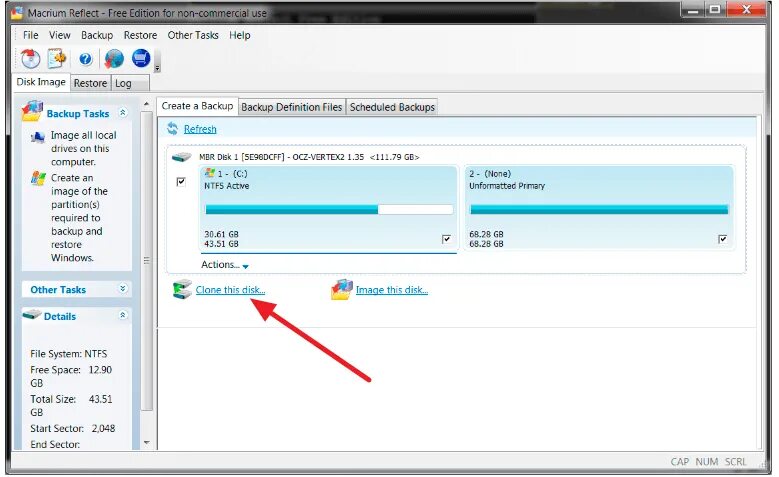Image resolution: width=779 pixels, height=477 pixels.
Task: Click the Image this disk... link
Action: [392, 290]
